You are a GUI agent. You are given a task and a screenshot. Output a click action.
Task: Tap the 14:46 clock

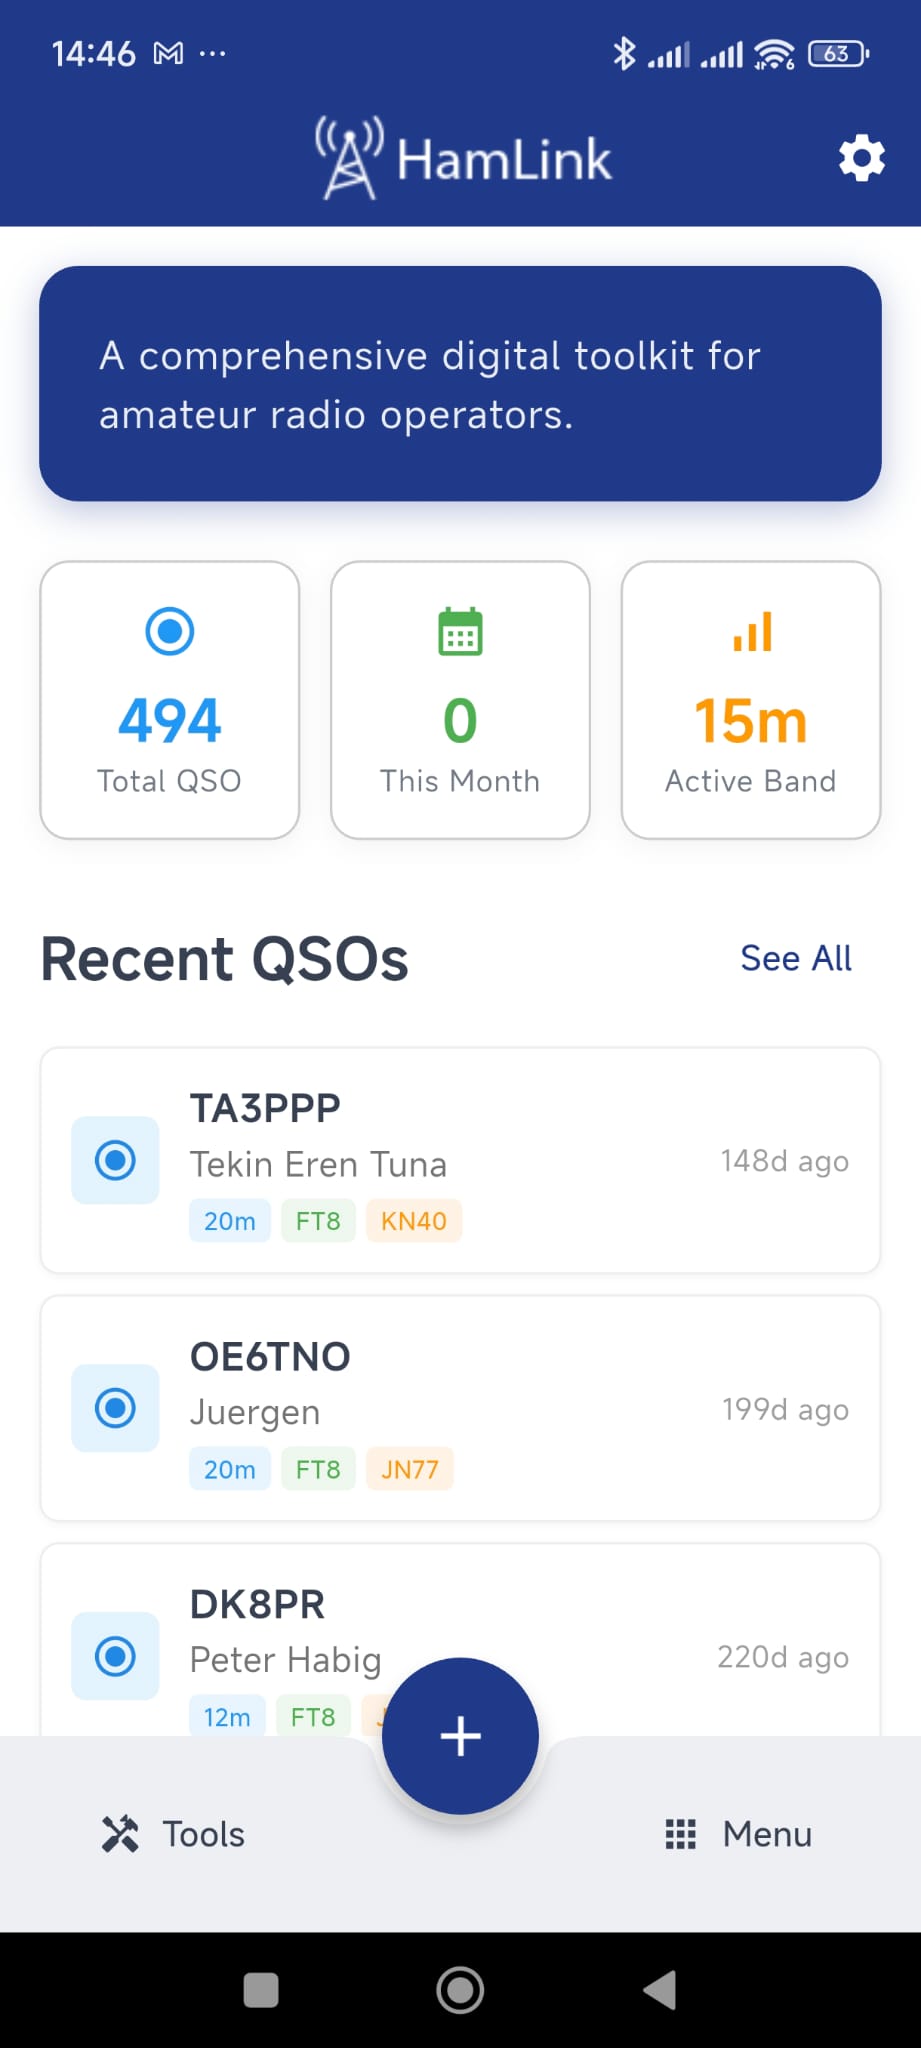tap(93, 53)
